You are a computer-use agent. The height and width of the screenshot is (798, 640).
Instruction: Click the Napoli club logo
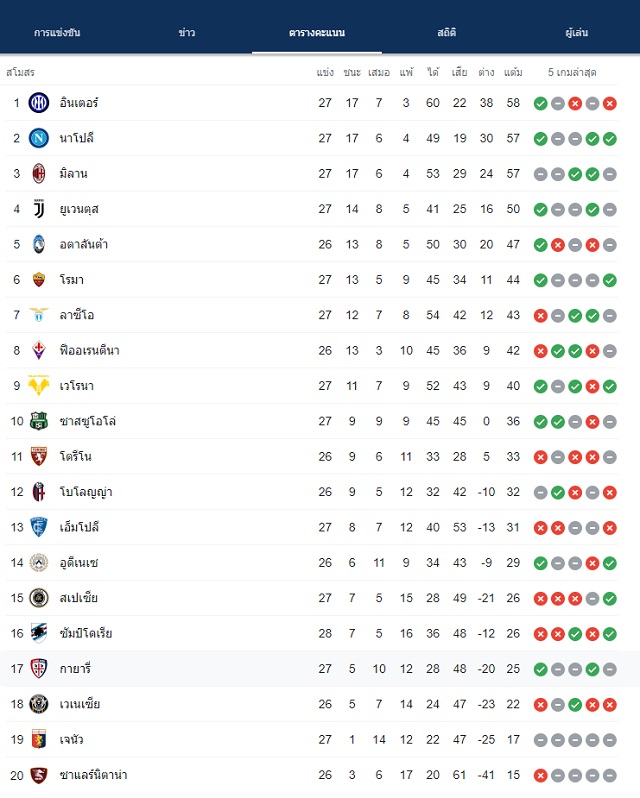coord(39,138)
